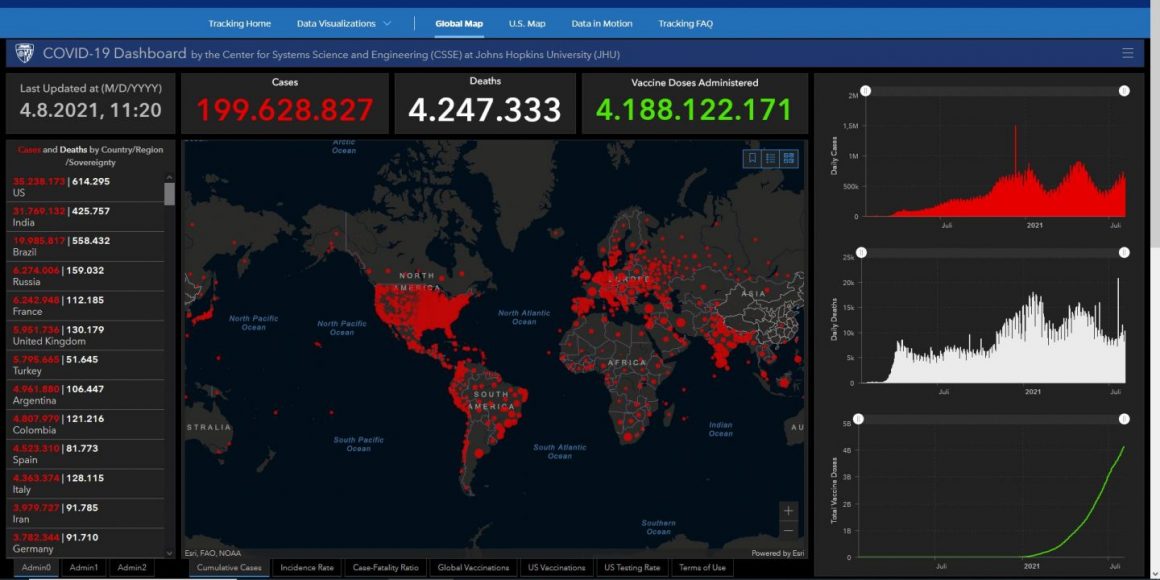Select the Cumulative Cases map tab

coord(229,567)
